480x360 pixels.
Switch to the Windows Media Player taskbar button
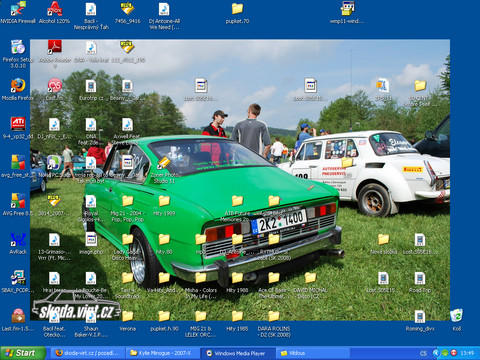(238, 353)
